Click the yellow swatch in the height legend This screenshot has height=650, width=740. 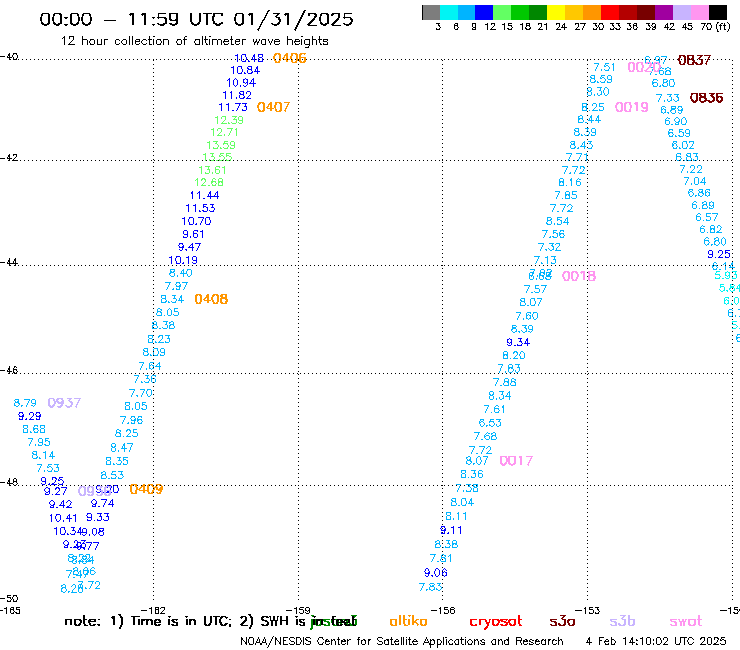tap(556, 12)
